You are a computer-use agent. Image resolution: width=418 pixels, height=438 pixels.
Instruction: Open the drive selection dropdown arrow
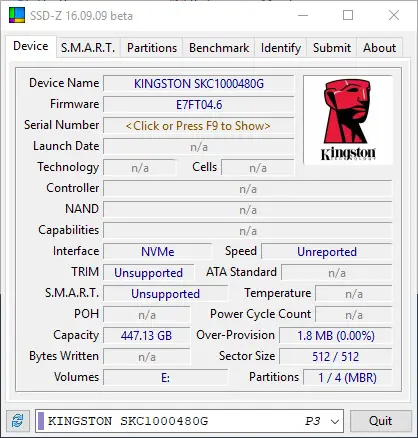(335, 421)
